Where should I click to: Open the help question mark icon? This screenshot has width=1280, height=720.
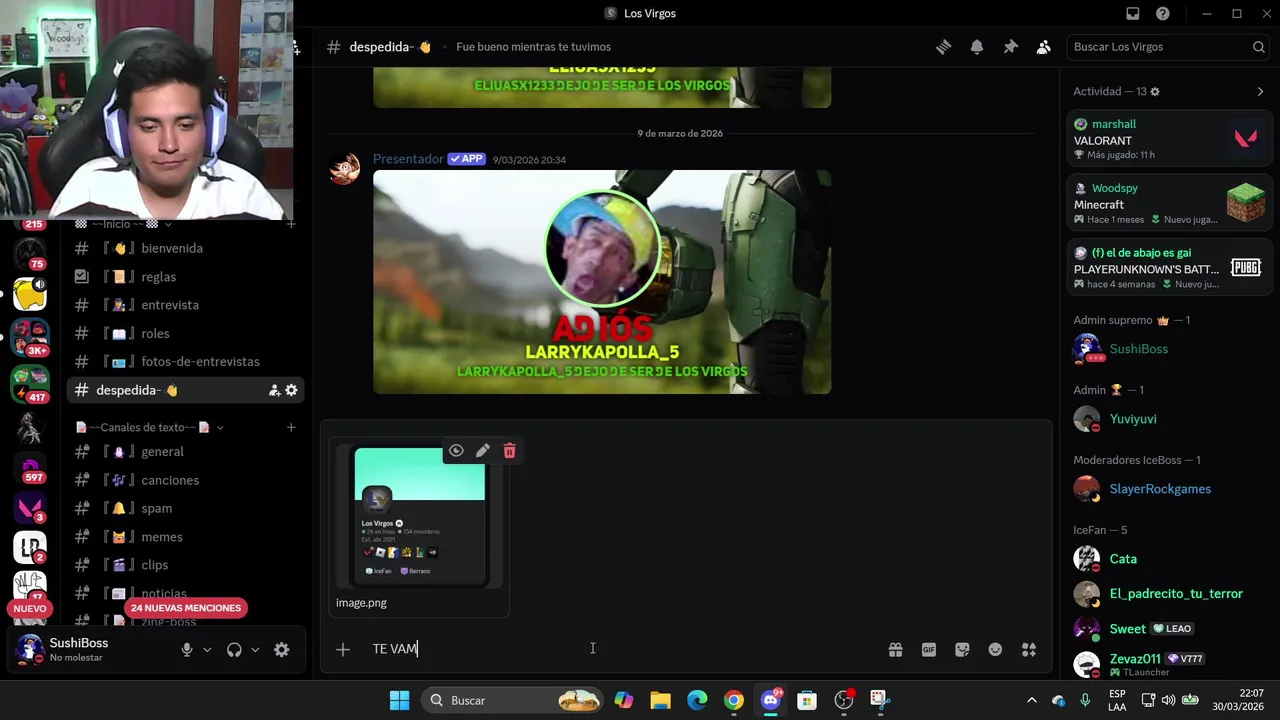tap(1163, 13)
